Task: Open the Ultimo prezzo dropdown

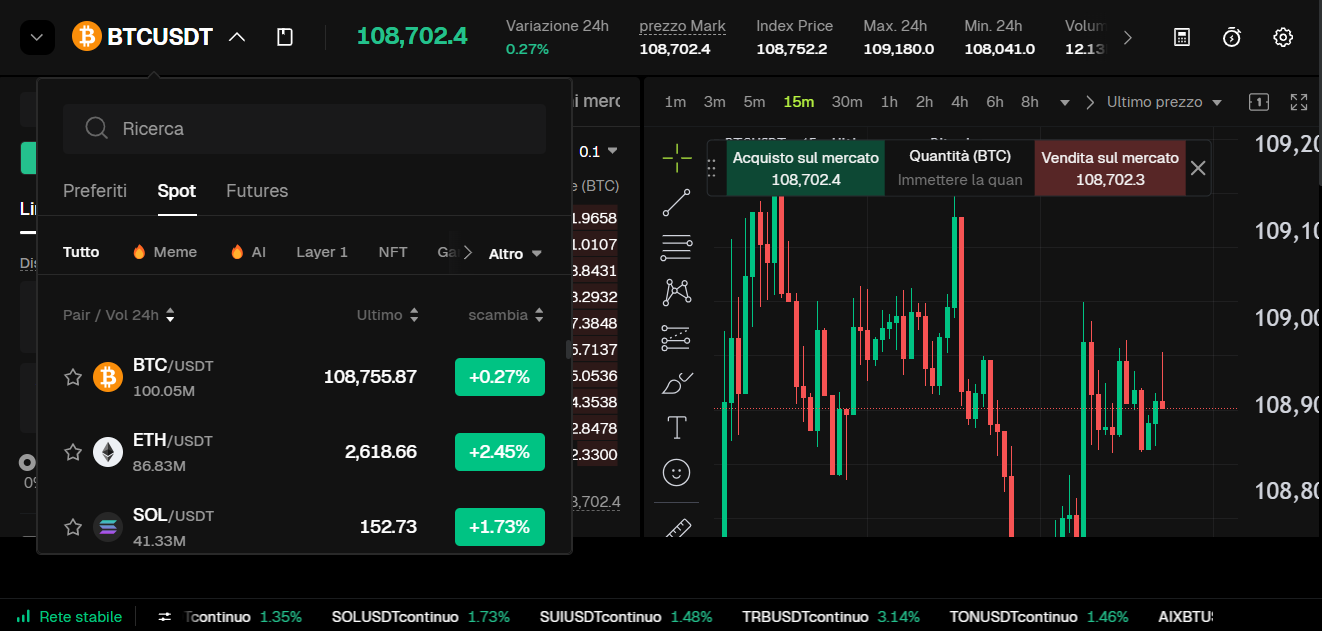Action: pos(1164,102)
